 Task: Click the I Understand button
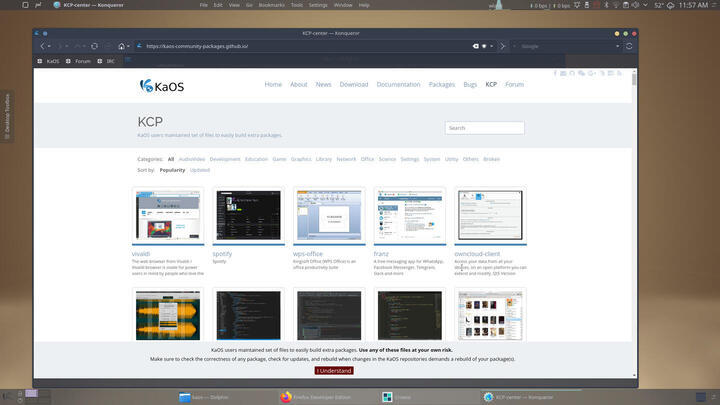(x=334, y=371)
